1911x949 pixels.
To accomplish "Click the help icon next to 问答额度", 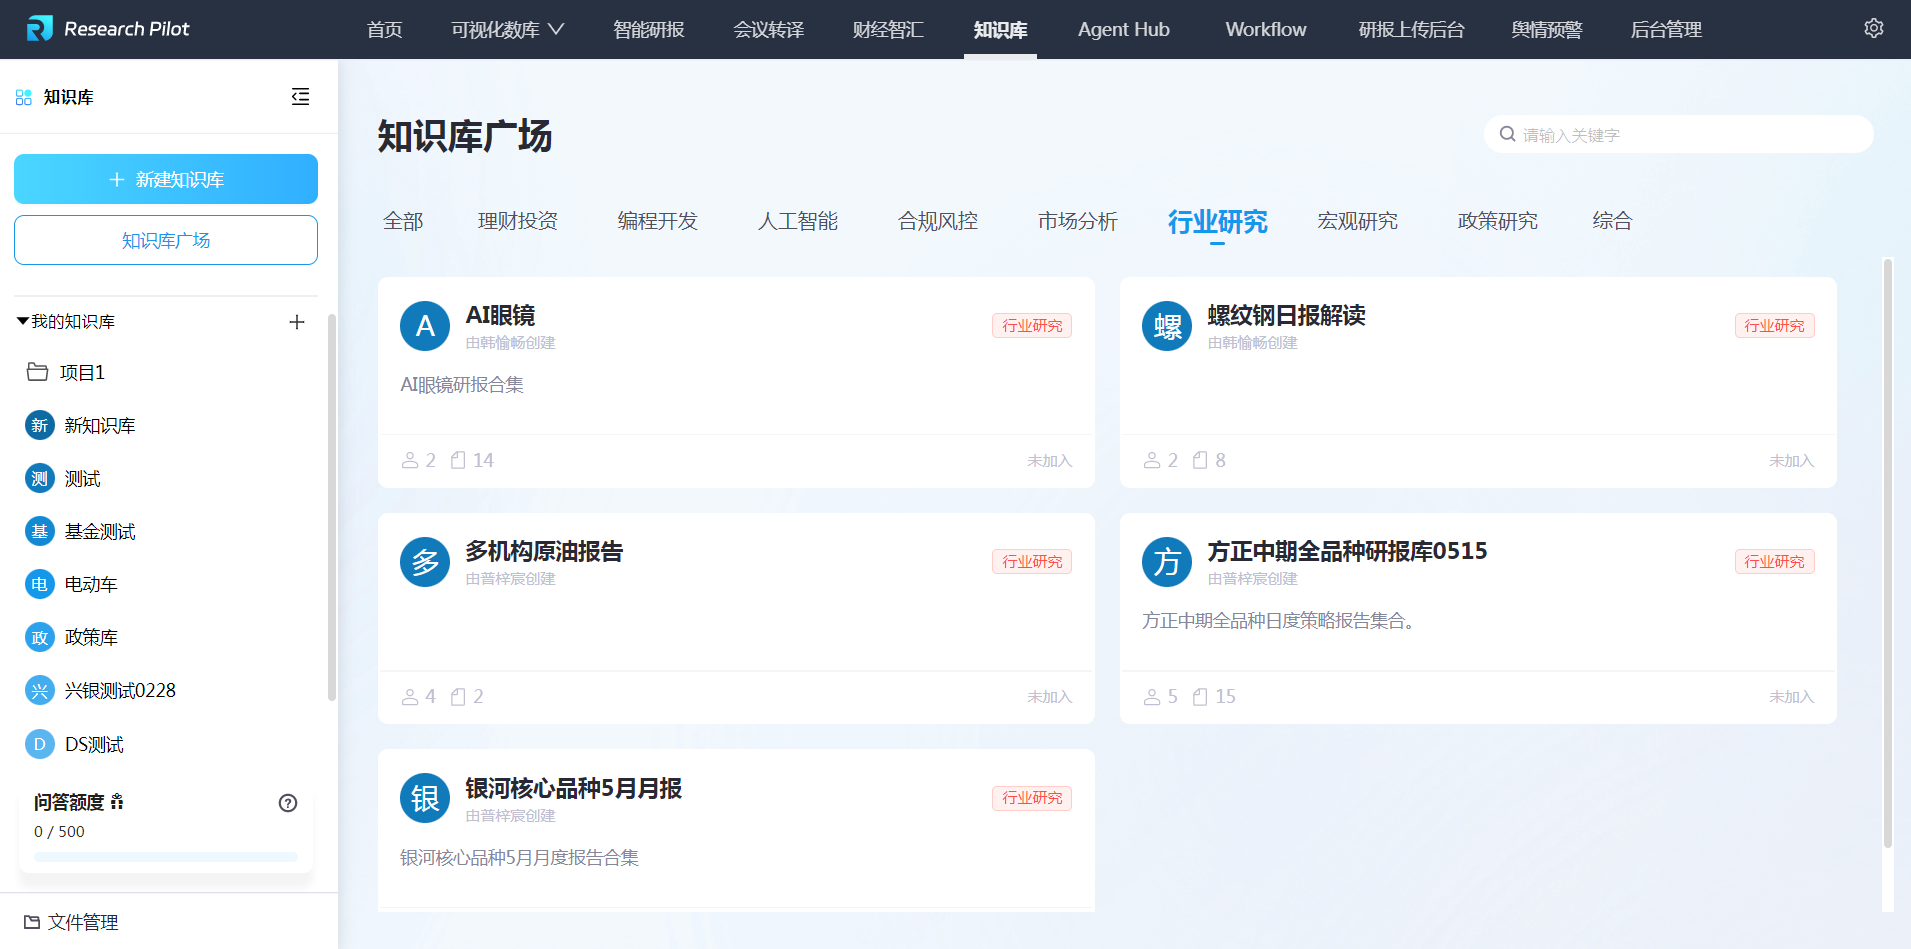I will coord(288,803).
